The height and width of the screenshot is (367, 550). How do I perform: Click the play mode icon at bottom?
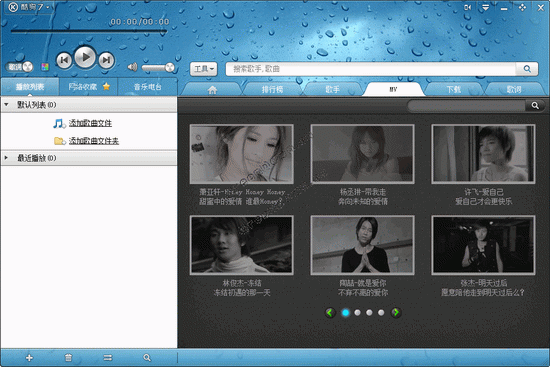[x=108, y=358]
